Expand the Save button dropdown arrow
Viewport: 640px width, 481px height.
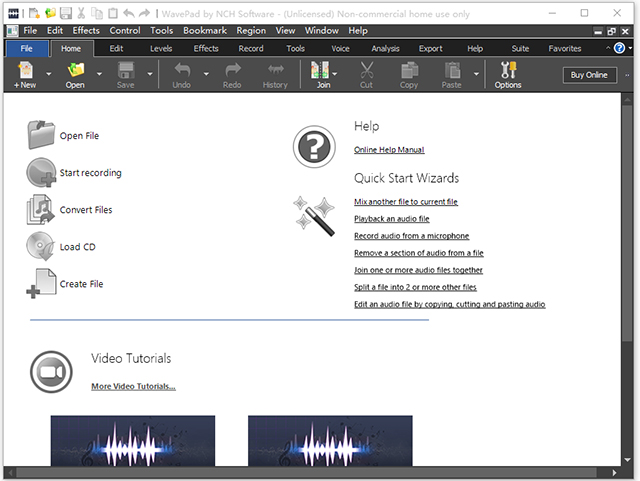(x=150, y=74)
